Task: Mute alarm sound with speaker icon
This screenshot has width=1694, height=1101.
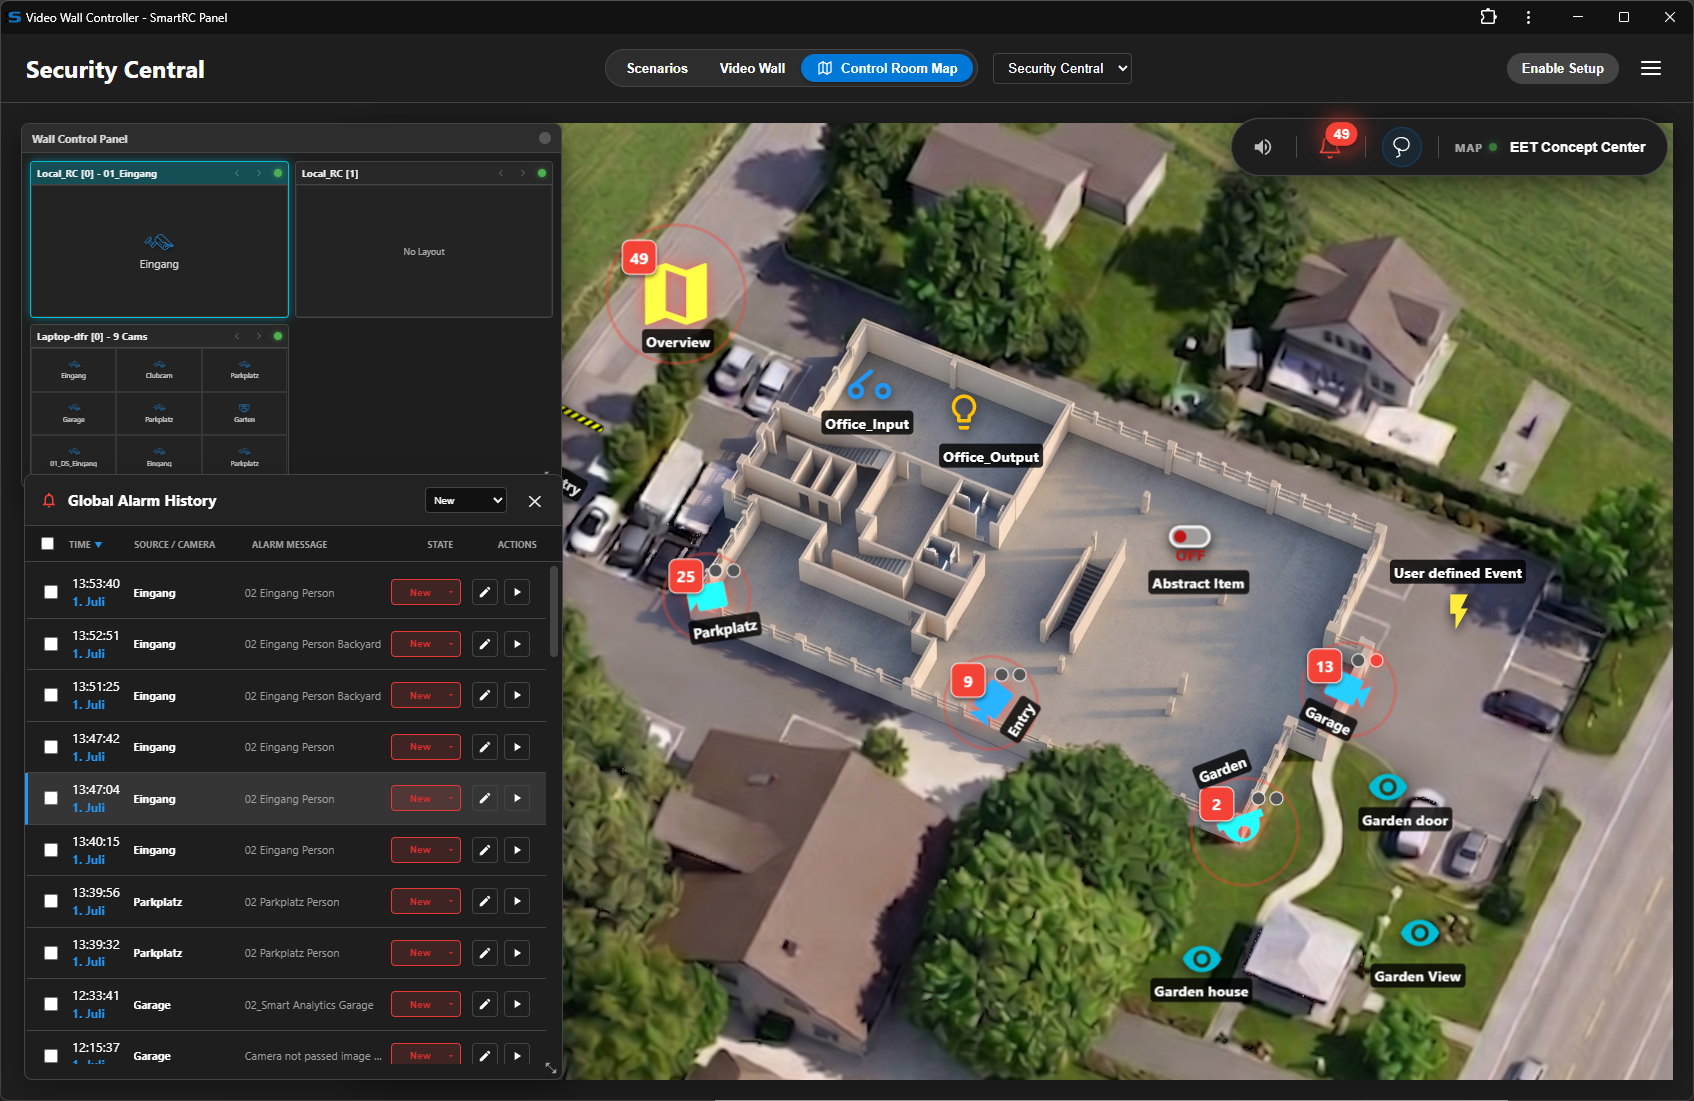Action: 1263,147
